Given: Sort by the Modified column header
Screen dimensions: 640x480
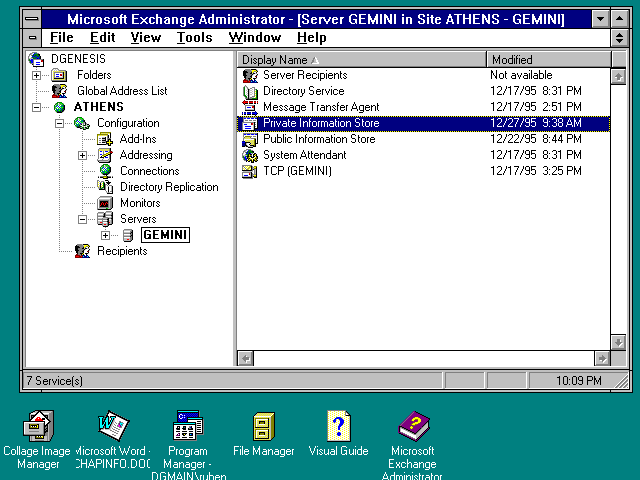Looking at the screenshot, I should (549, 60).
